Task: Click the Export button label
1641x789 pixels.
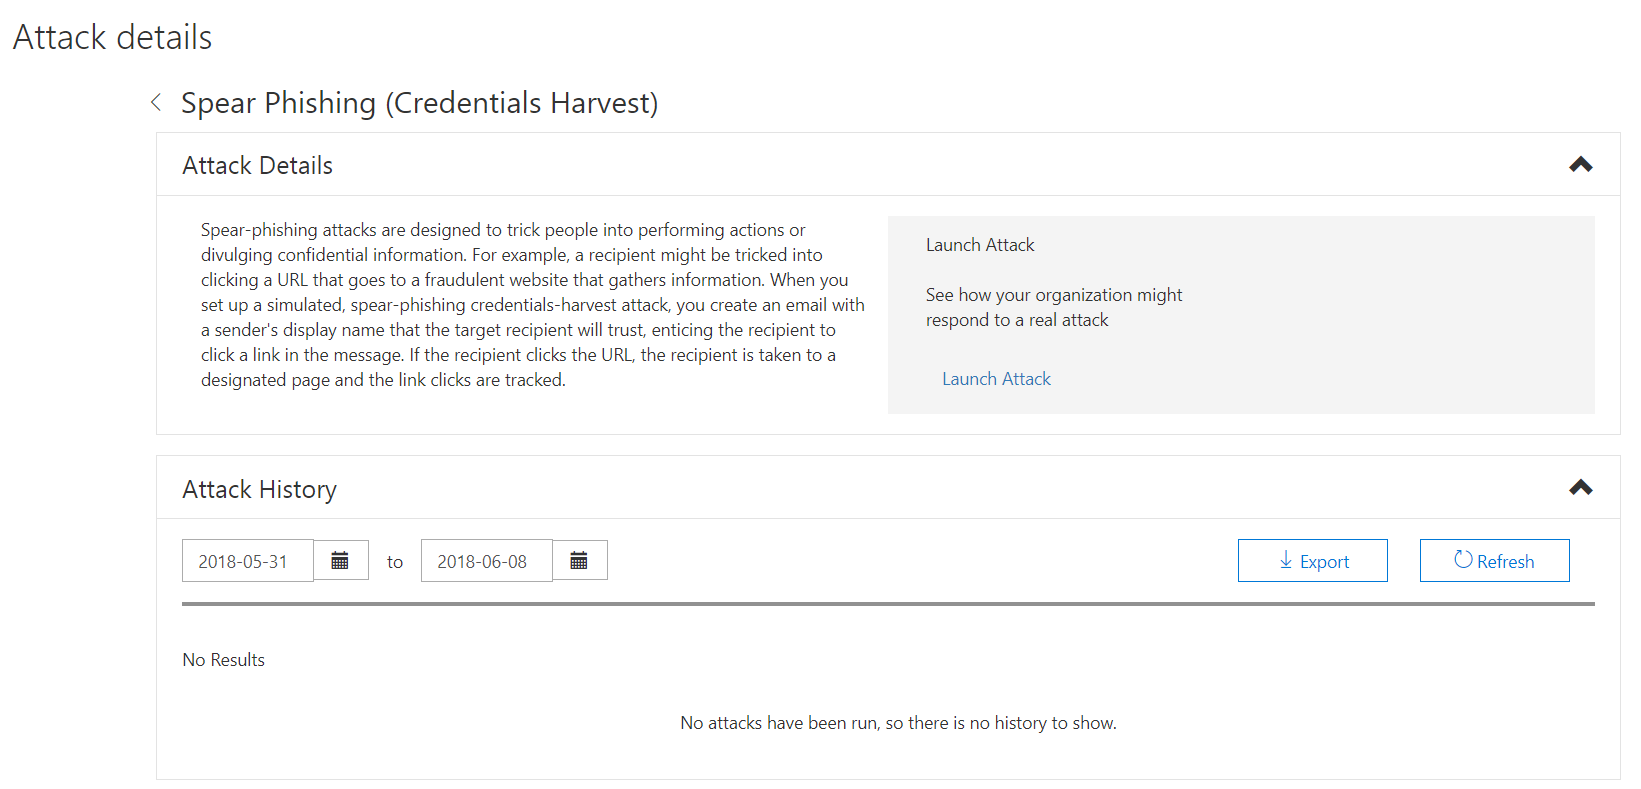Action: [1324, 562]
